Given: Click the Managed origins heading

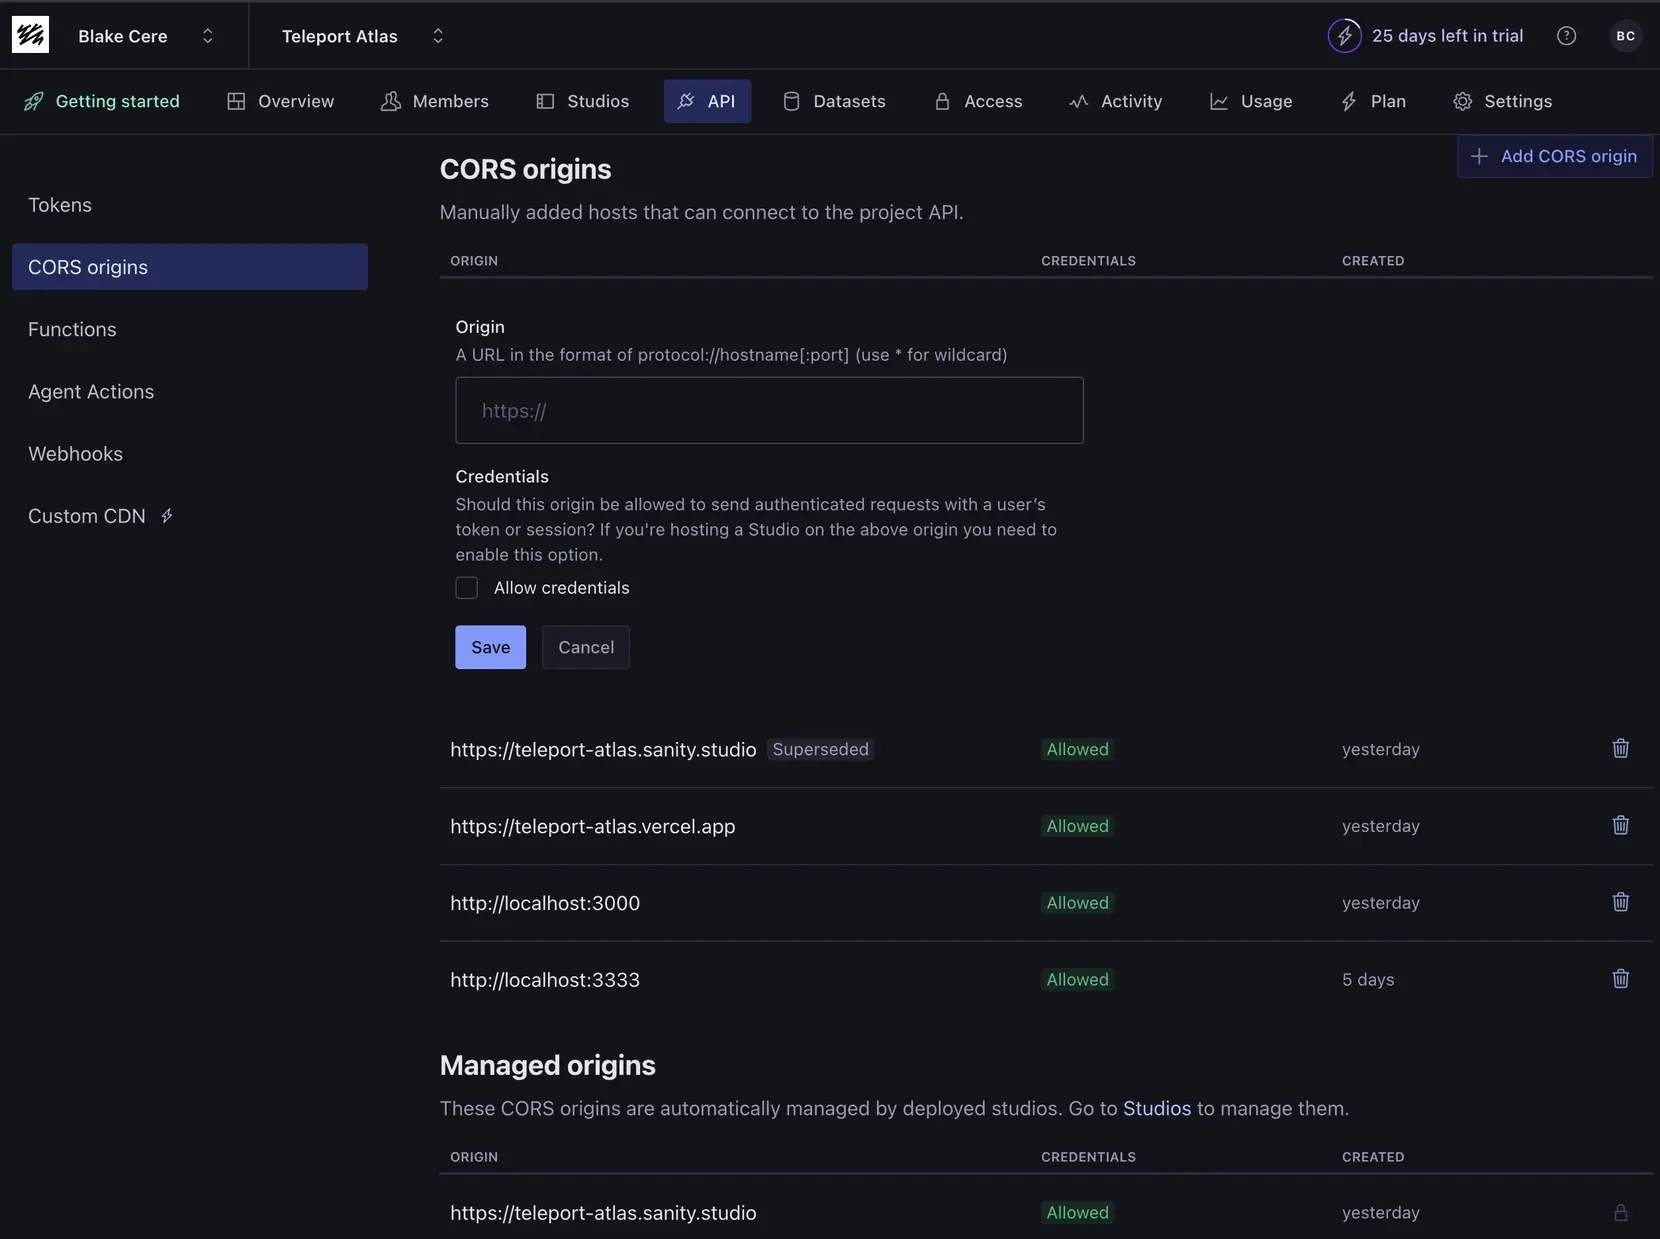Looking at the screenshot, I should 548,1065.
